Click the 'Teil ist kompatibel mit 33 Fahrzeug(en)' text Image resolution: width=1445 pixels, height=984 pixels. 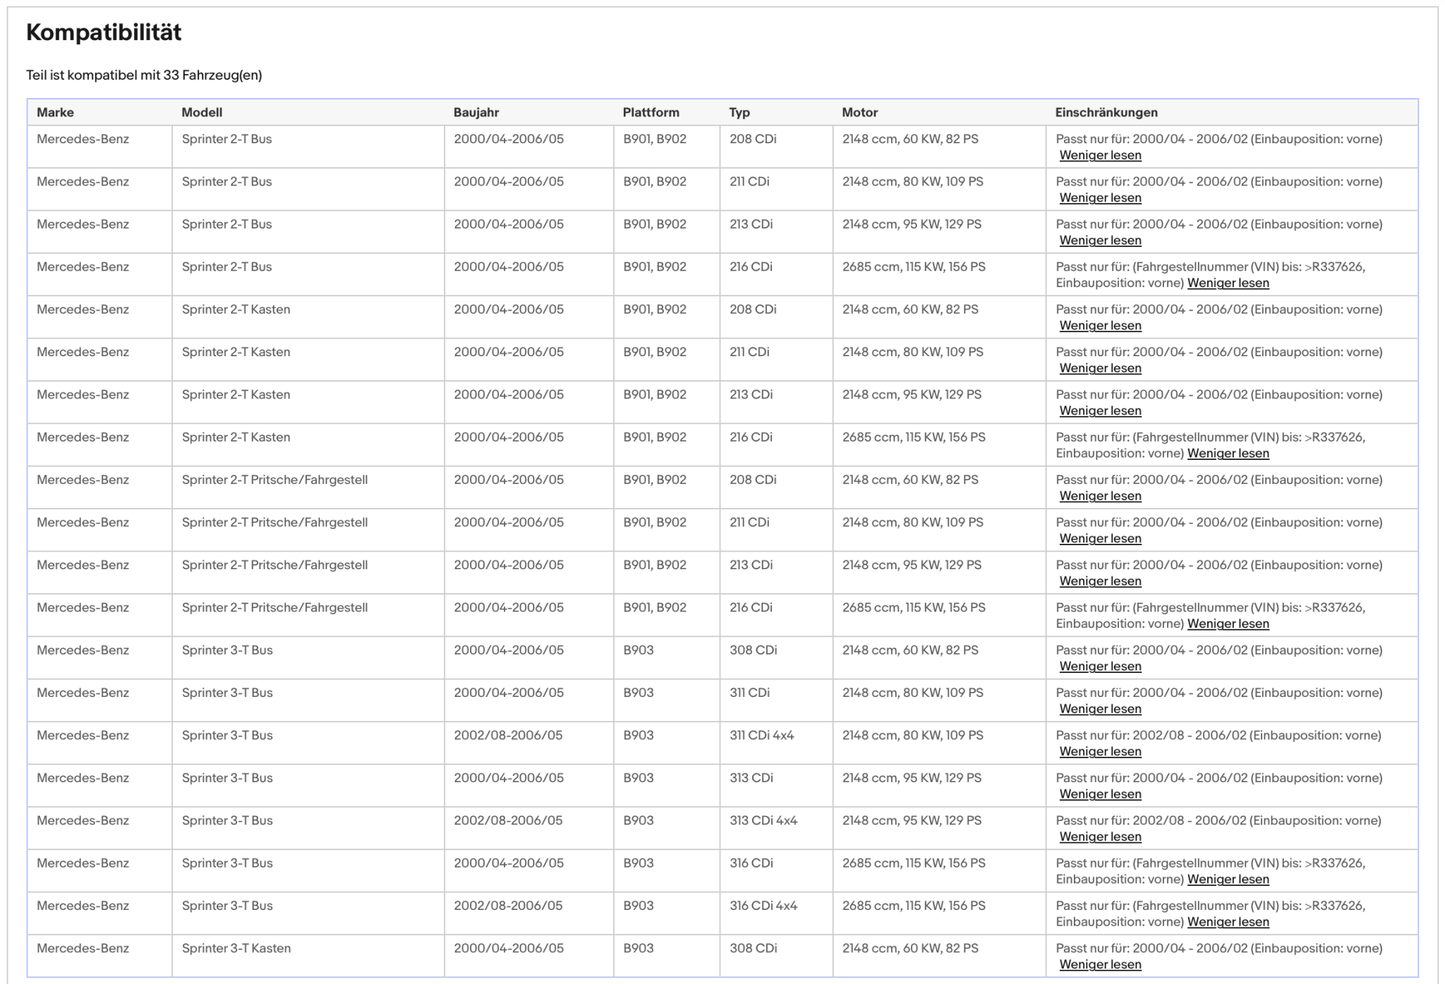pos(144,75)
